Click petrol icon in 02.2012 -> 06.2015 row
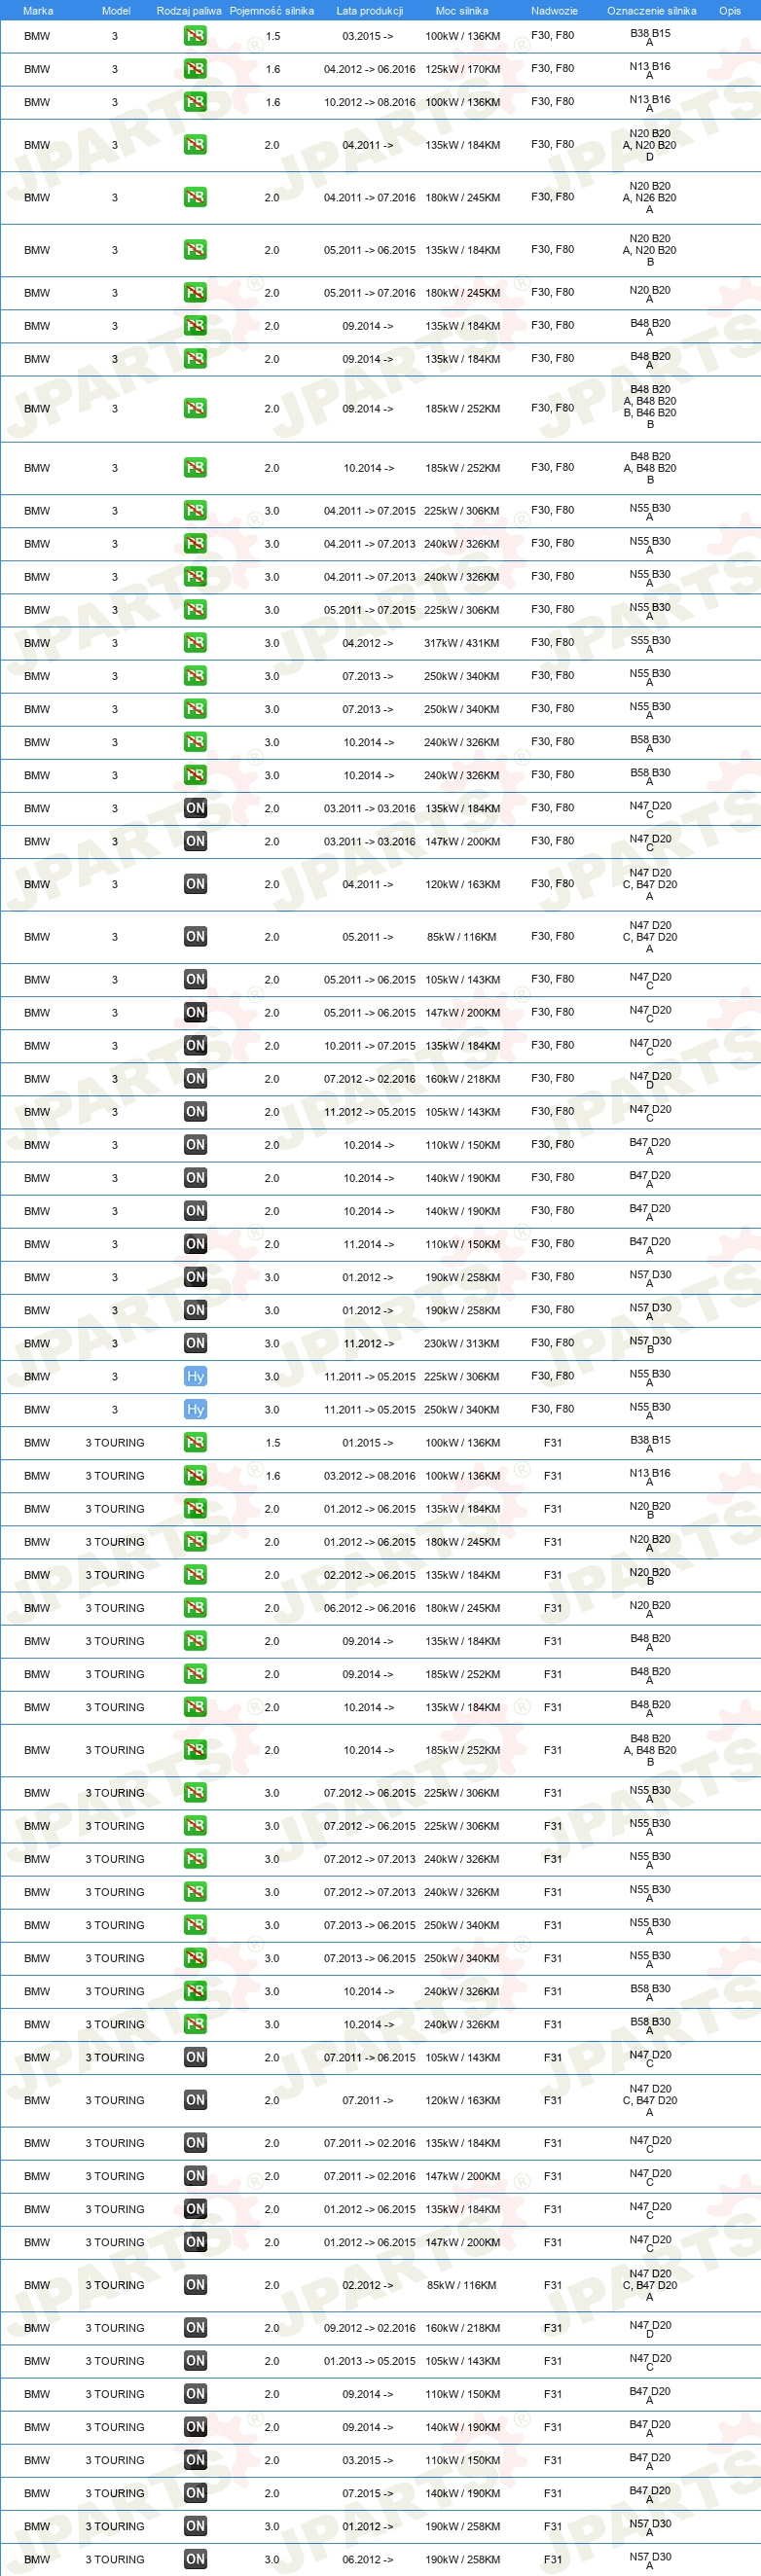The width and height of the screenshot is (761, 2576). tap(195, 1575)
